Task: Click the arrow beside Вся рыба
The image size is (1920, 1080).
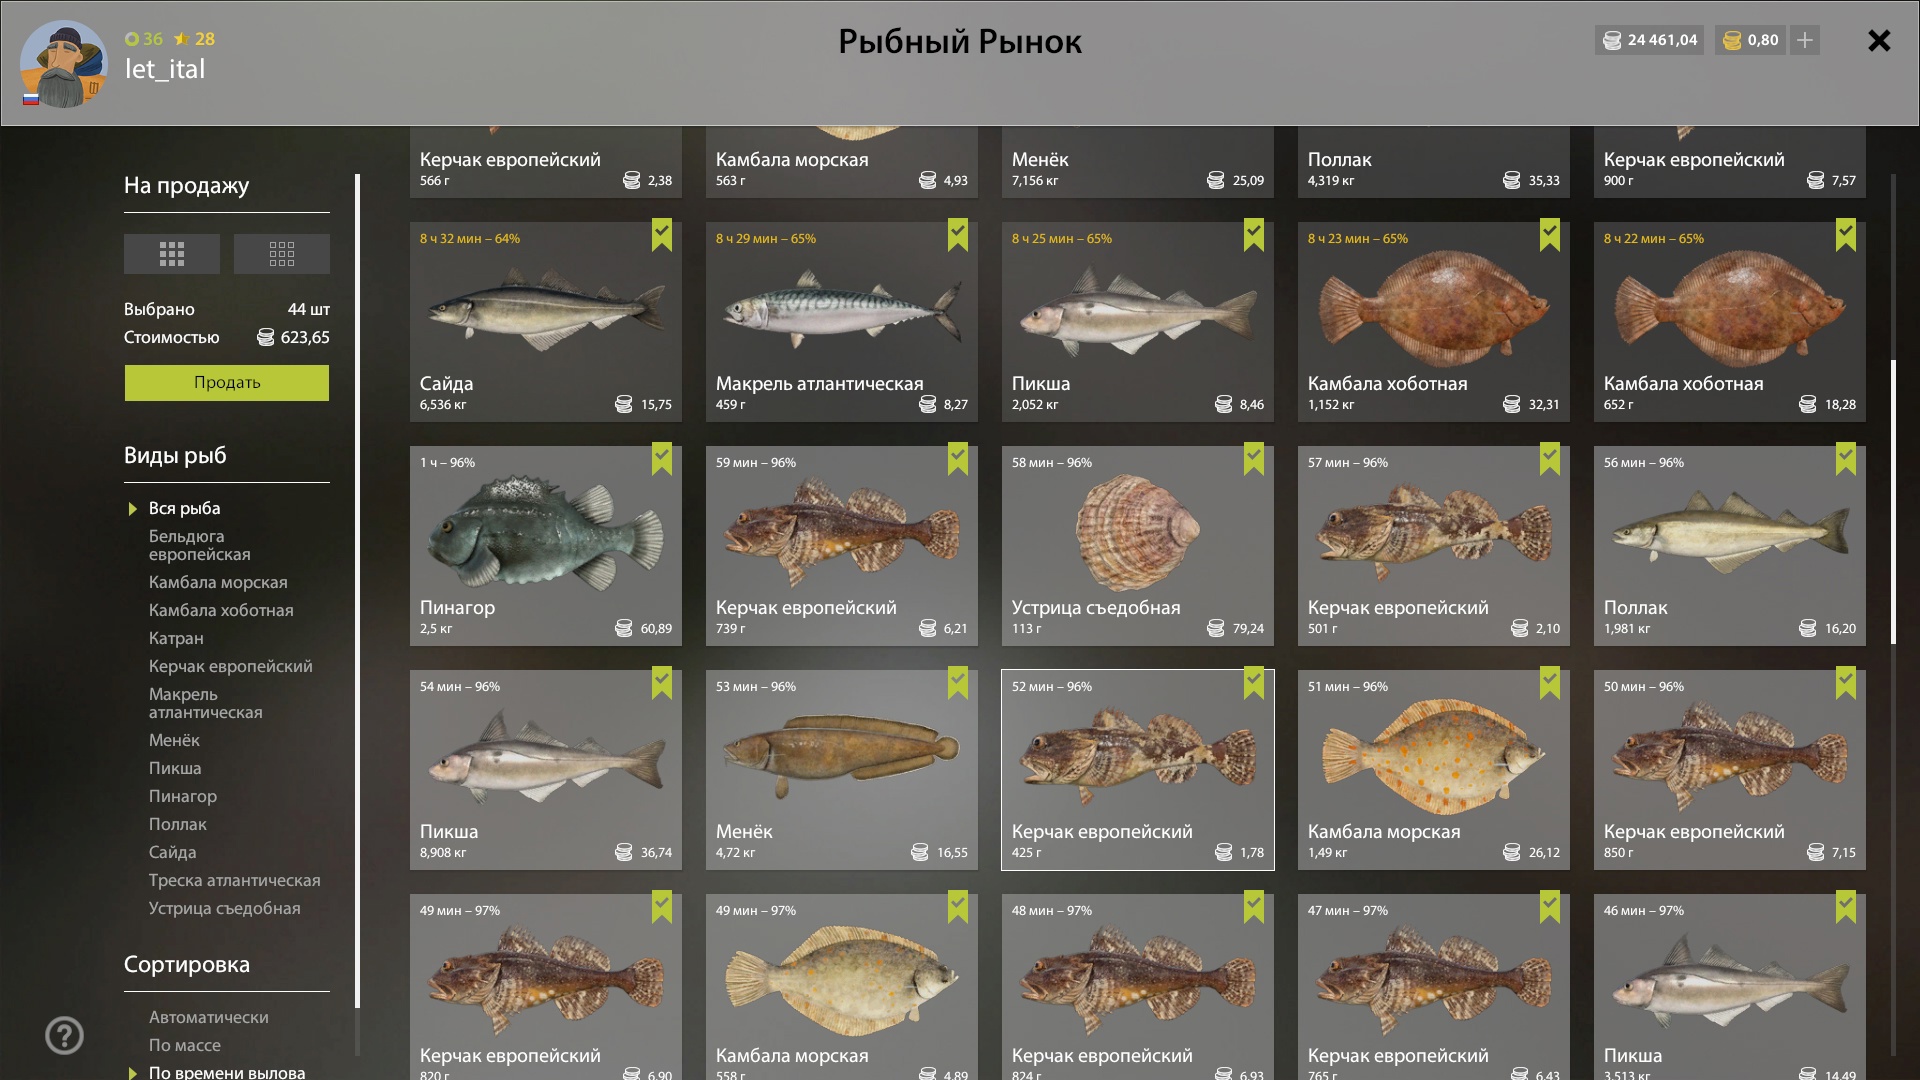Action: pos(133,509)
